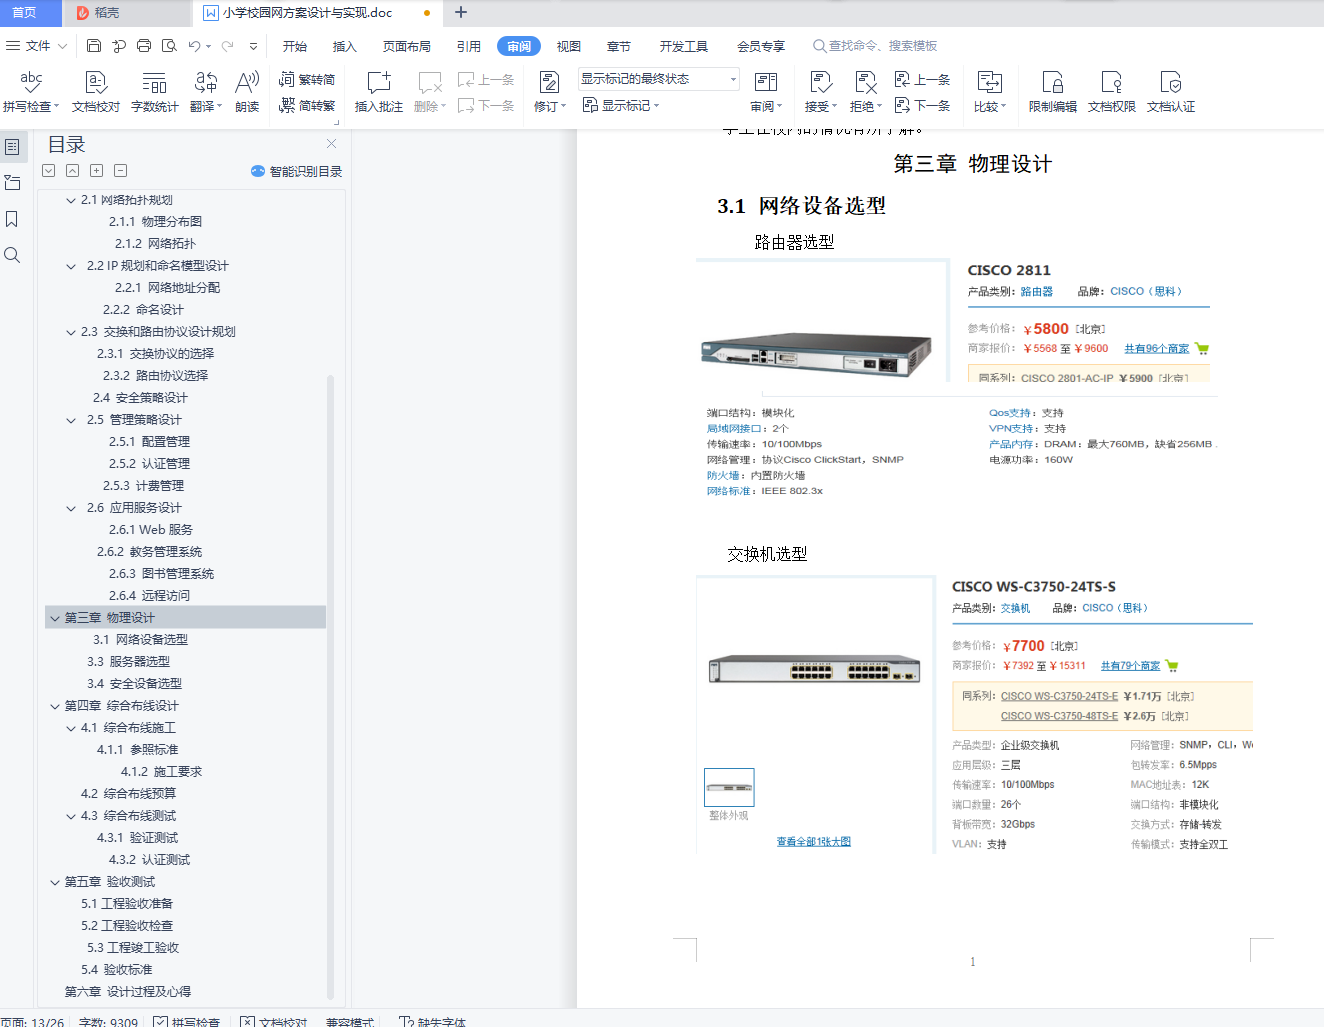
Task: Collapse the 2.3 交换和路由协议设计规划 node
Action: point(71,332)
